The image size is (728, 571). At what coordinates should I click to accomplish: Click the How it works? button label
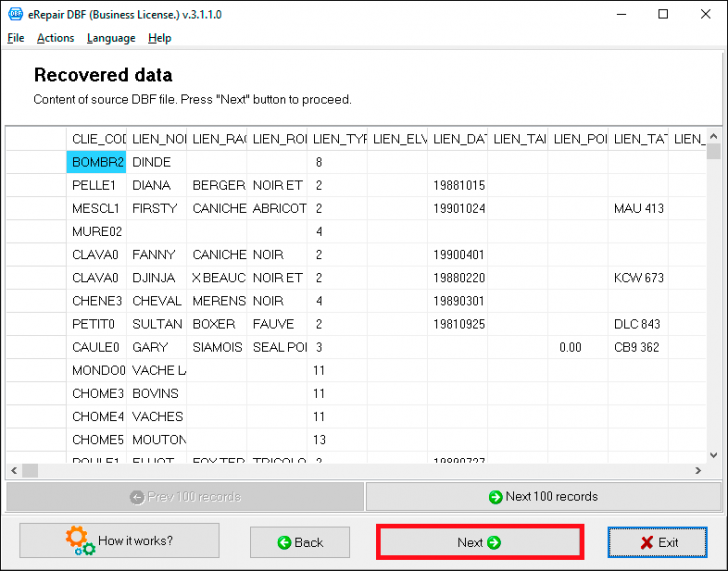(136, 540)
